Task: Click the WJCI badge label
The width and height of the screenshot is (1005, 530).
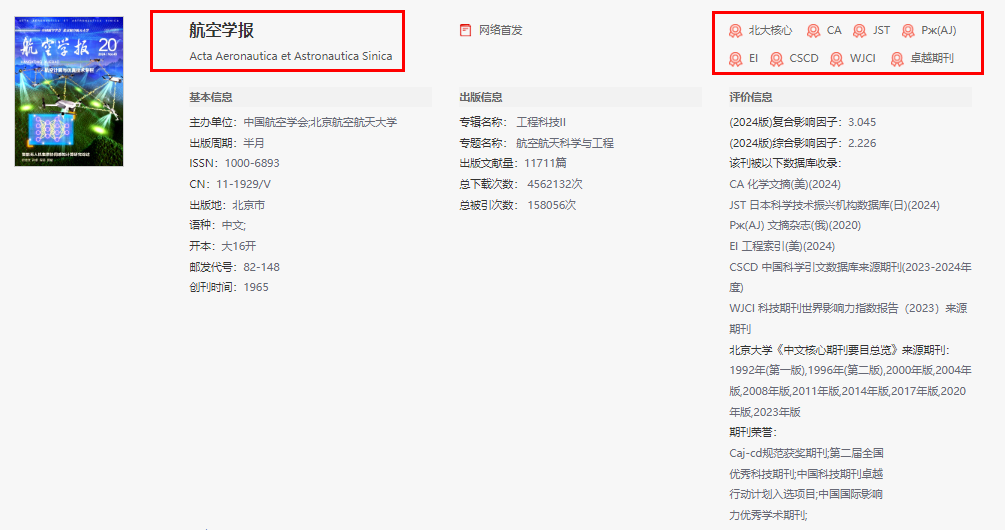Action: click(863, 58)
